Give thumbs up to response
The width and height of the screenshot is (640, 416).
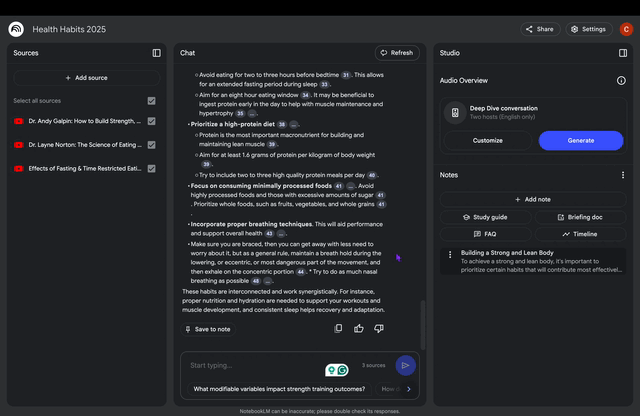[x=358, y=329]
